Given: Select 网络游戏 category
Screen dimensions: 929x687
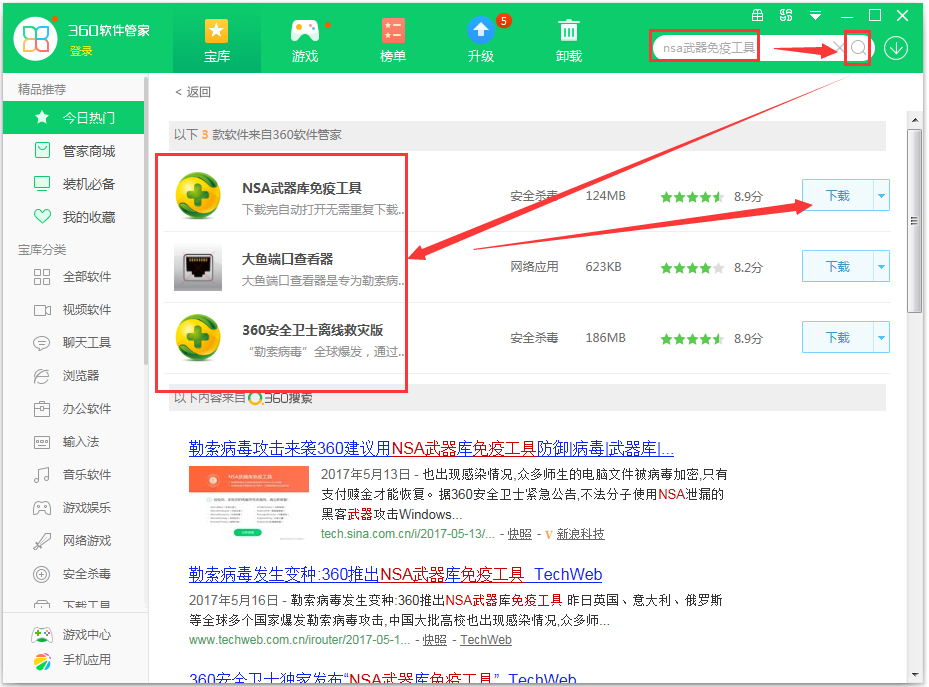Looking at the screenshot, I should (73, 541).
